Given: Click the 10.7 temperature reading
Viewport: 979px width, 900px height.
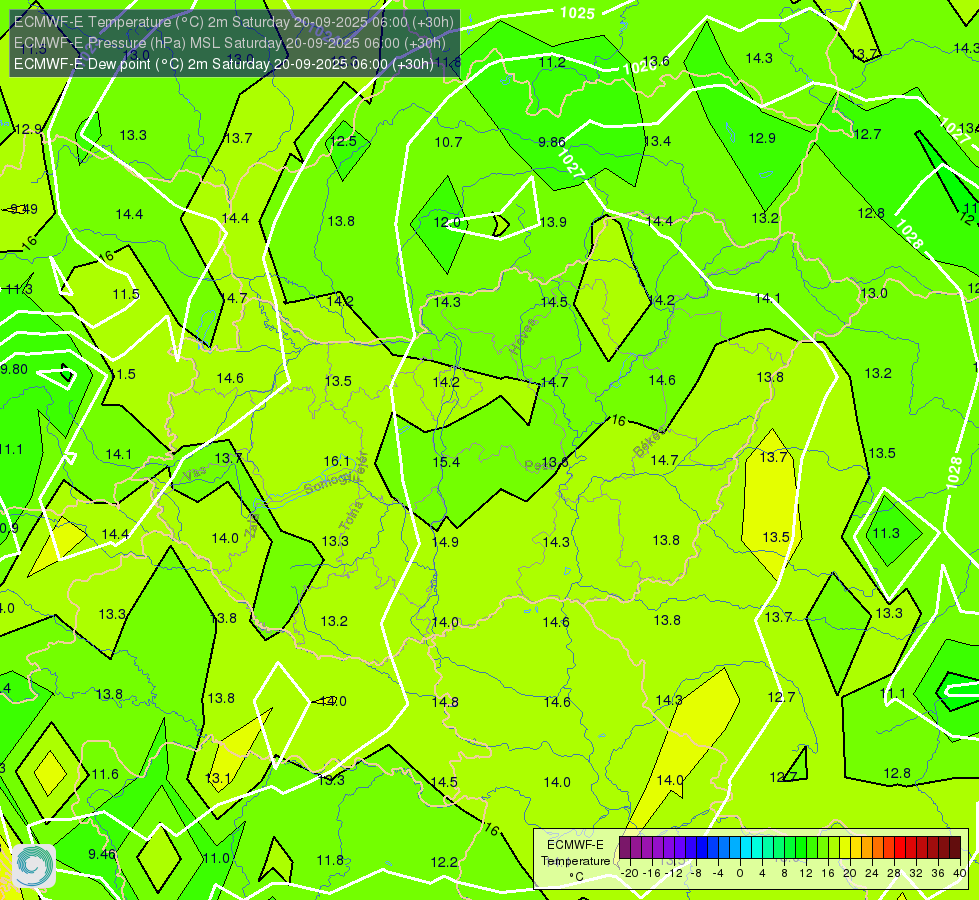Looking at the screenshot, I should pos(448,142).
